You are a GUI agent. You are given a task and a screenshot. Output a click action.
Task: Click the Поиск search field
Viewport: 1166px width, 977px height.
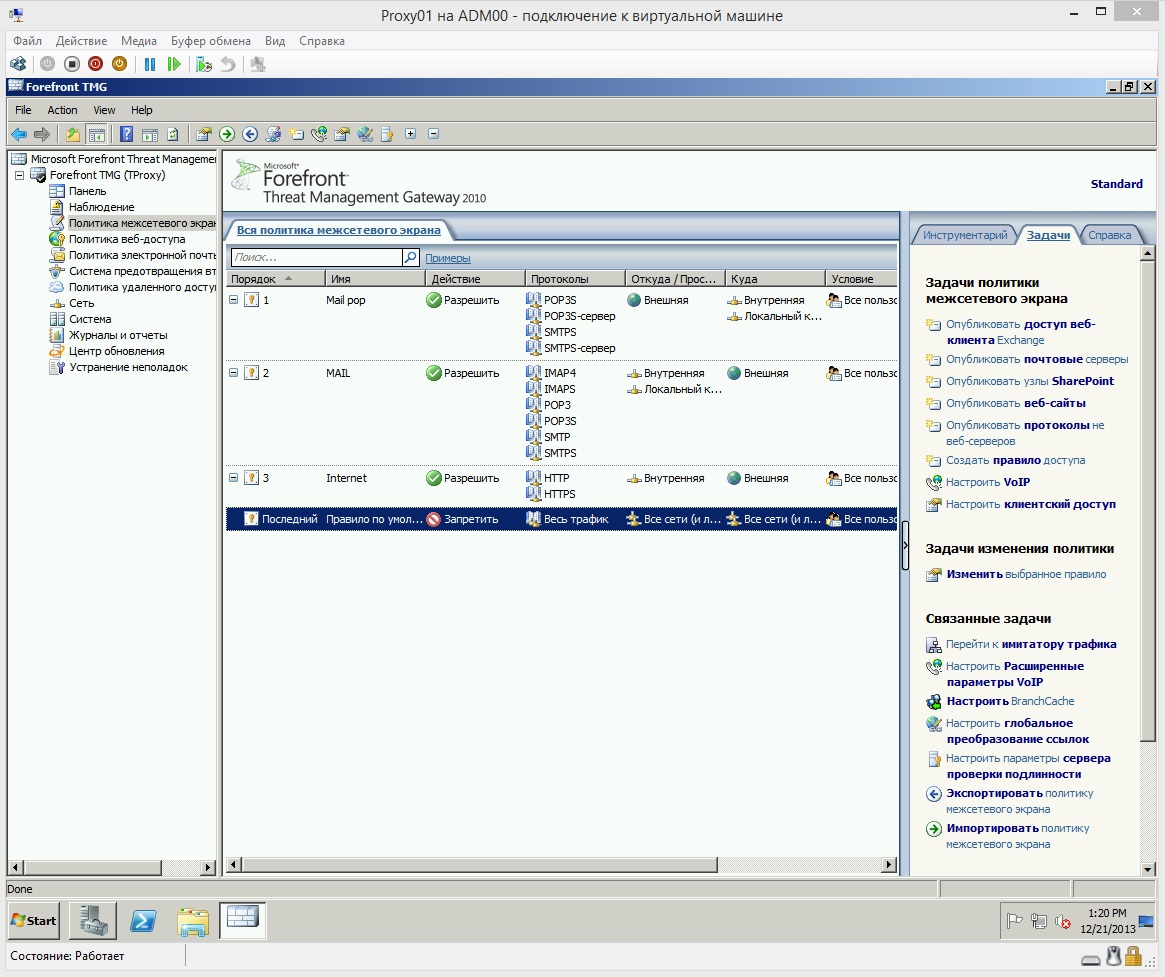[316, 257]
